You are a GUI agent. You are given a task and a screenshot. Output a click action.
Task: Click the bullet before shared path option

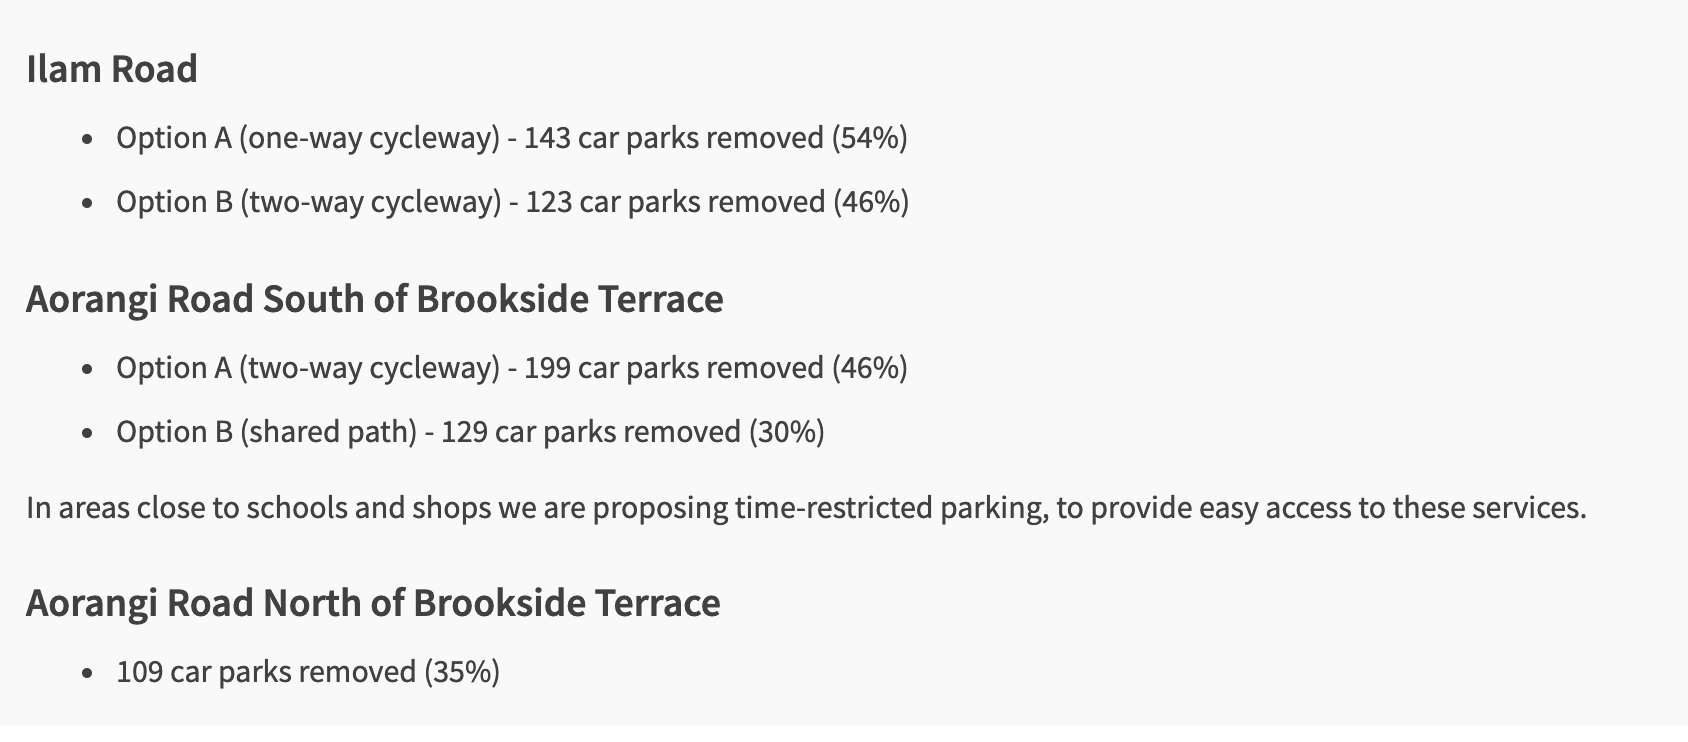[x=89, y=434]
